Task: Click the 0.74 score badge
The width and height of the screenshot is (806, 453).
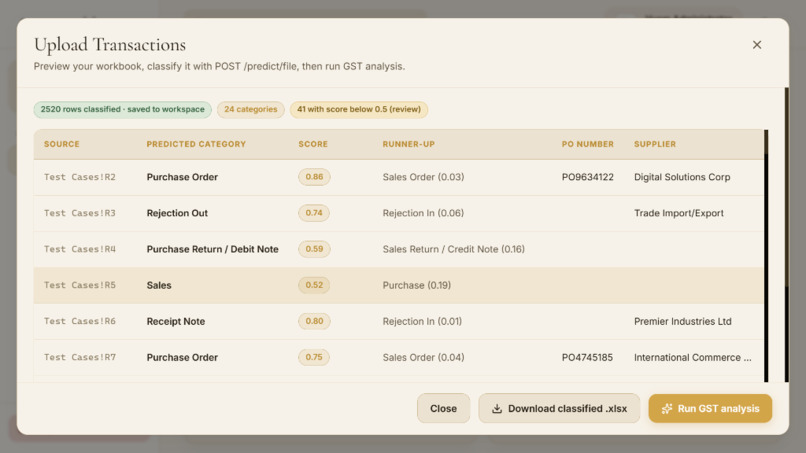Action: (x=314, y=213)
